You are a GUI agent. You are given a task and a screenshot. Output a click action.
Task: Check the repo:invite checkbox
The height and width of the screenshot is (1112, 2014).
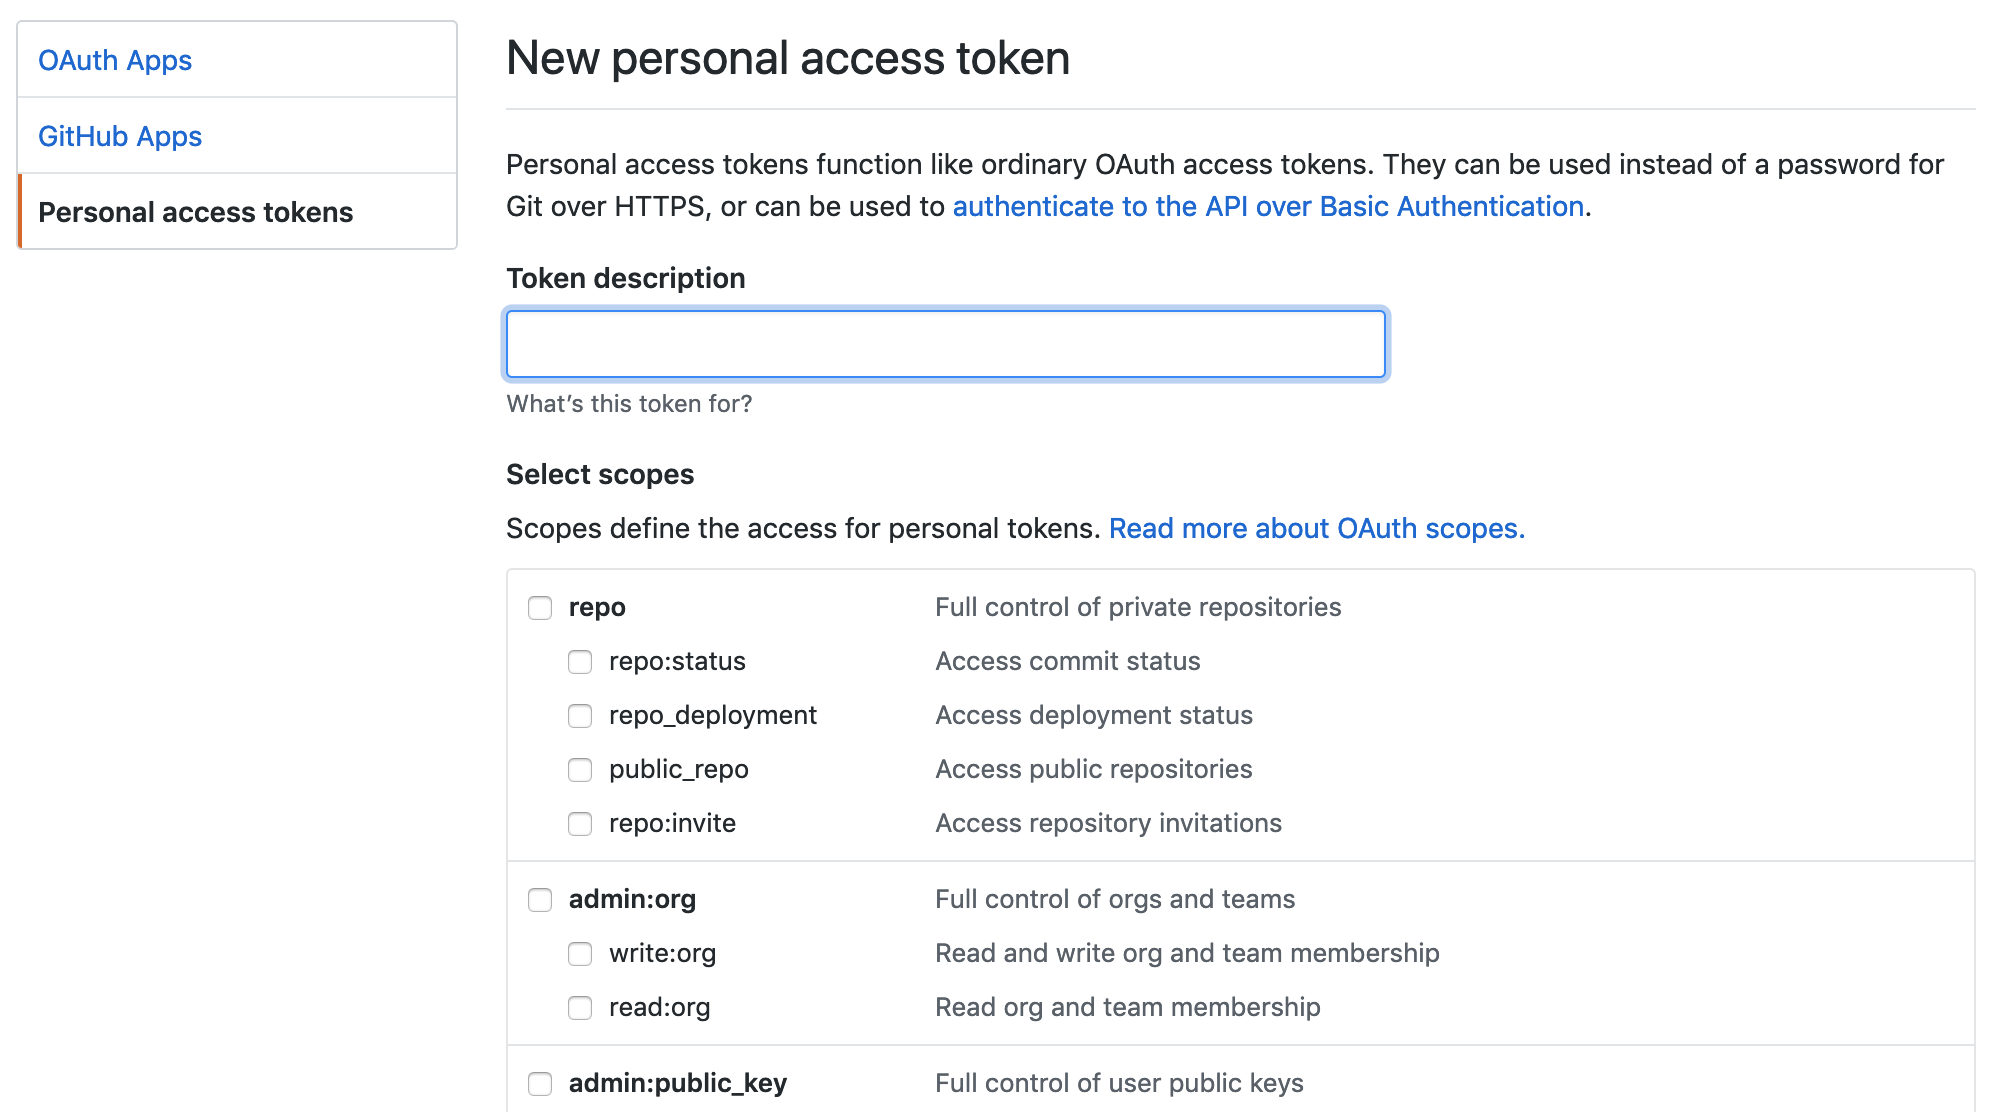tap(580, 823)
